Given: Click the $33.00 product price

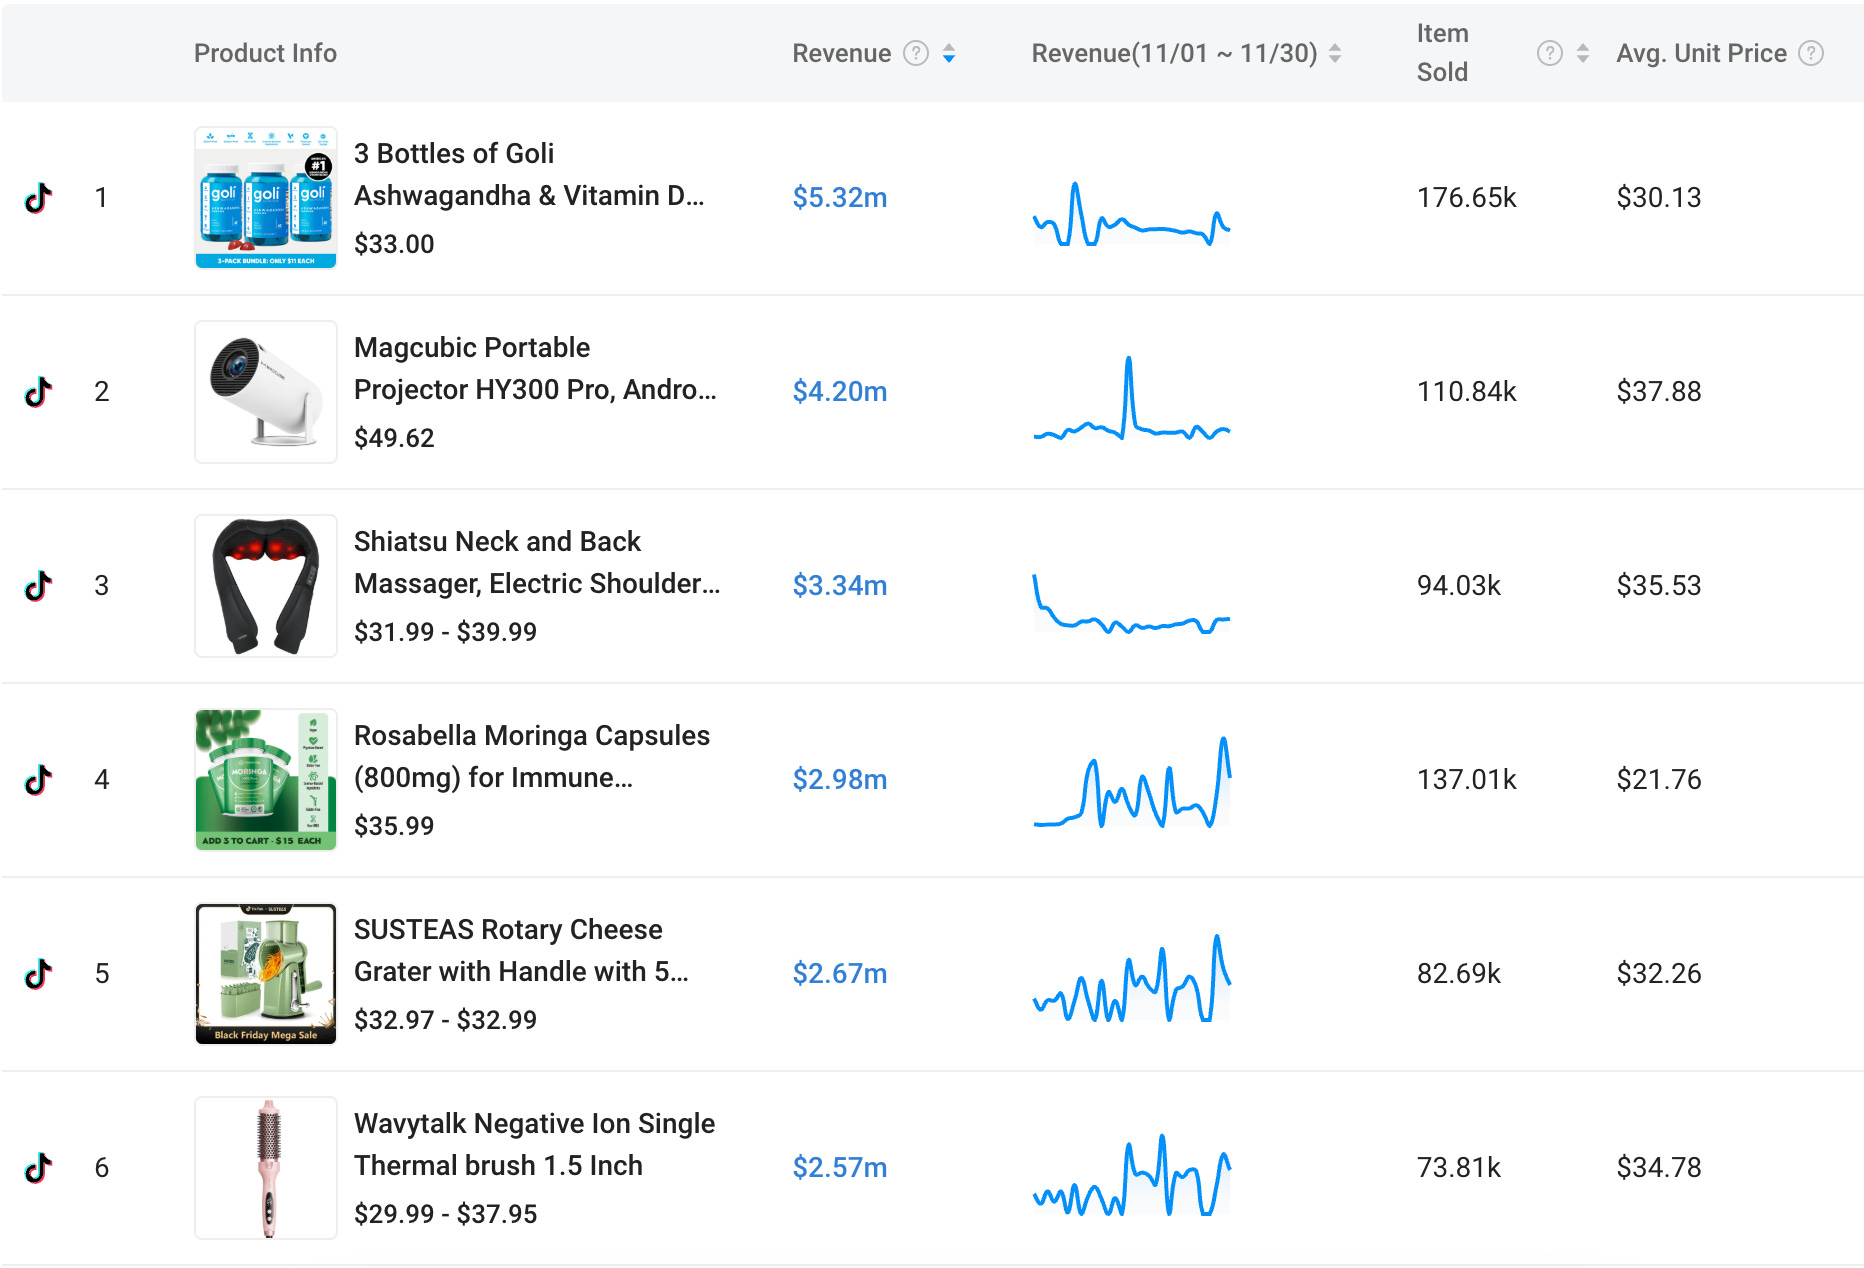Looking at the screenshot, I should coord(394,244).
